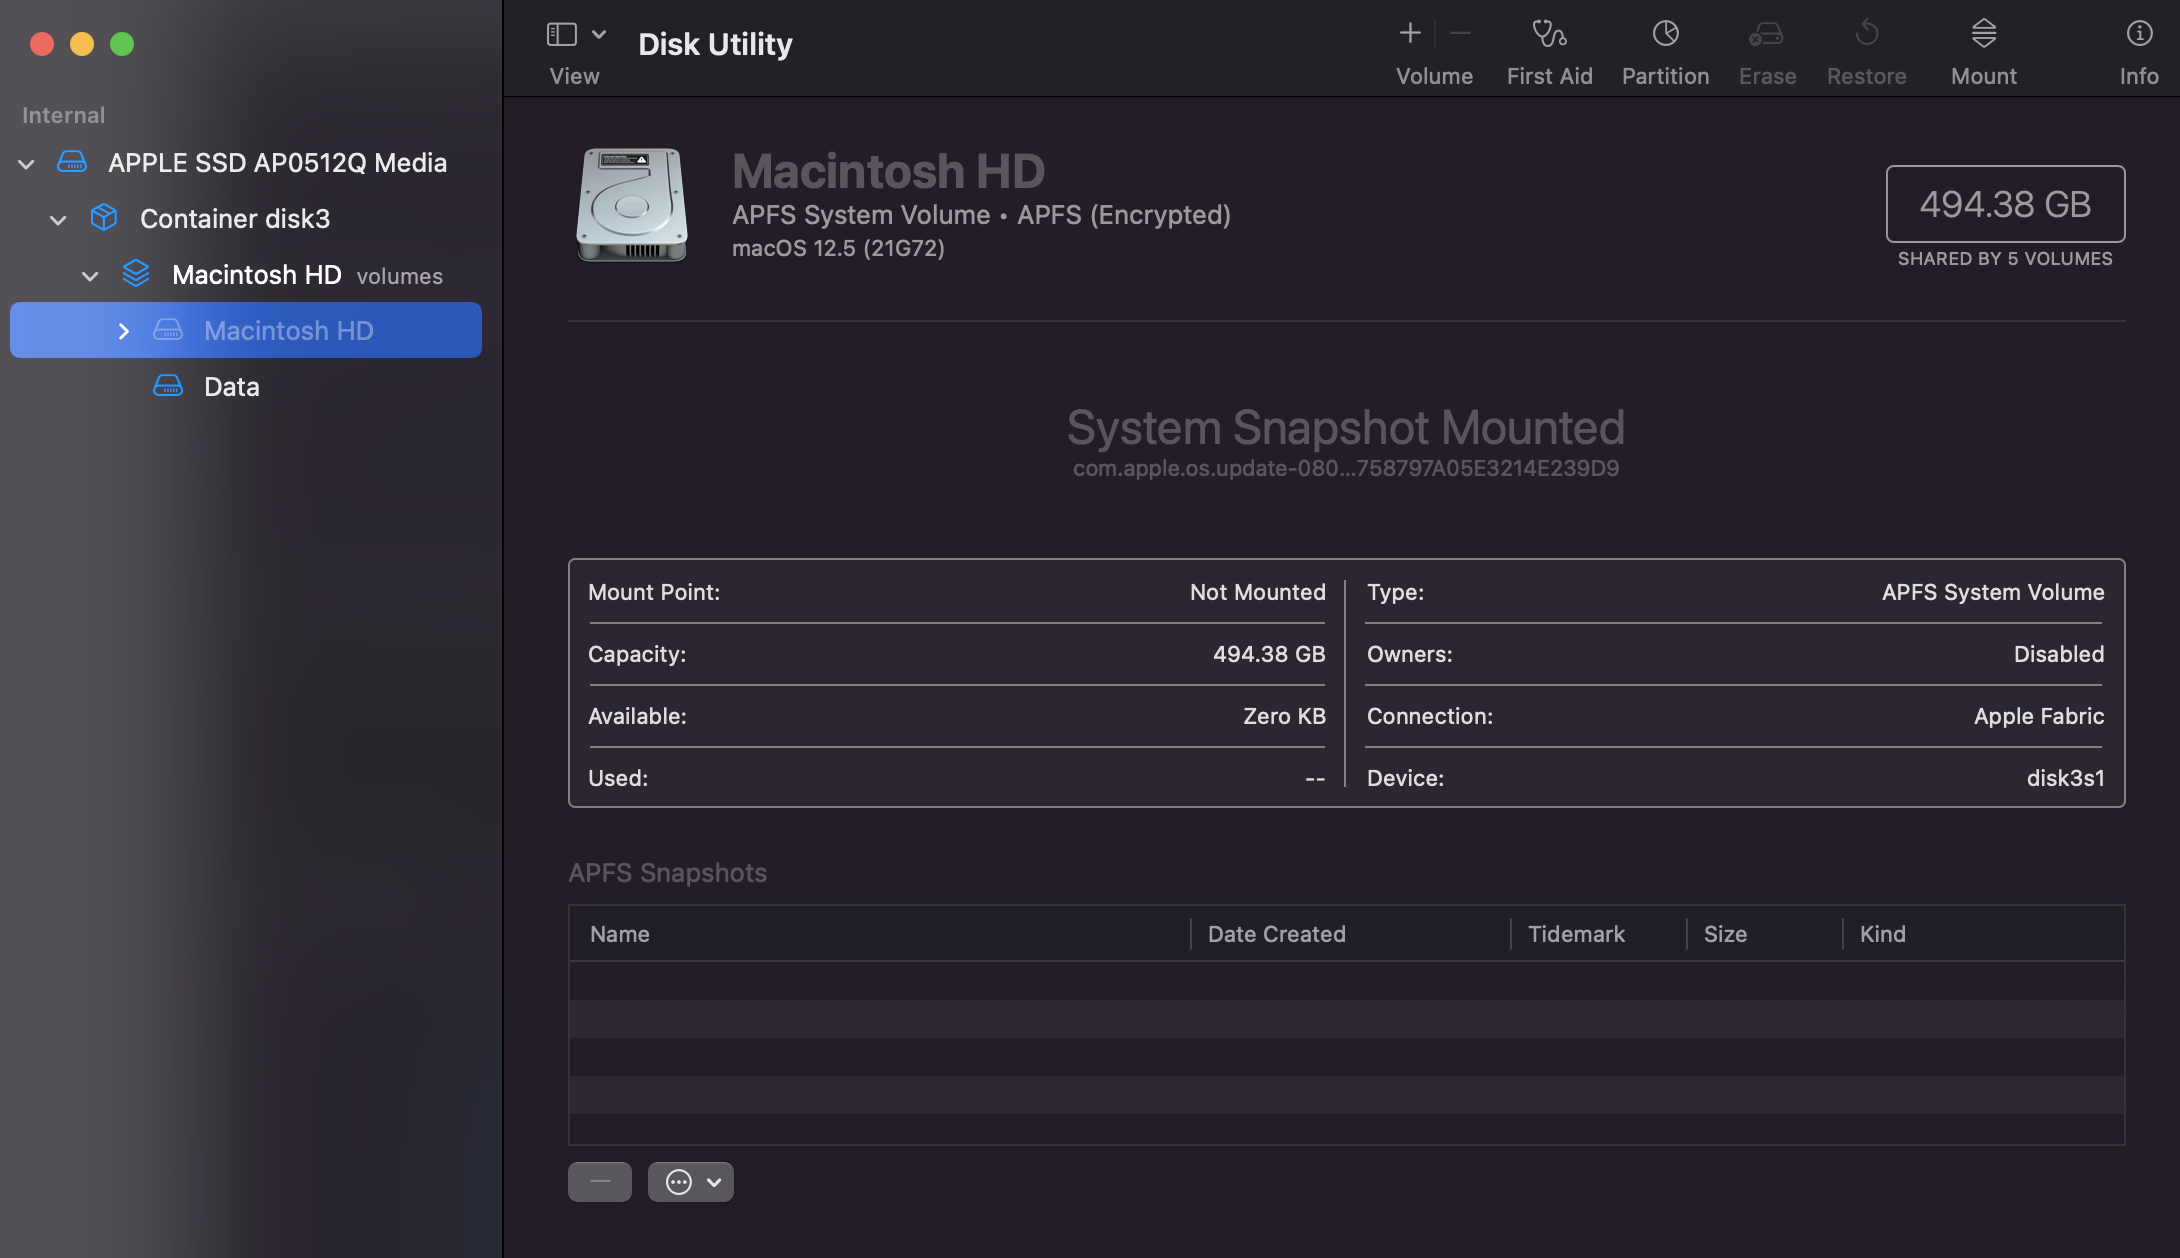
Task: Add a volume with plus icon
Action: coord(1409,34)
